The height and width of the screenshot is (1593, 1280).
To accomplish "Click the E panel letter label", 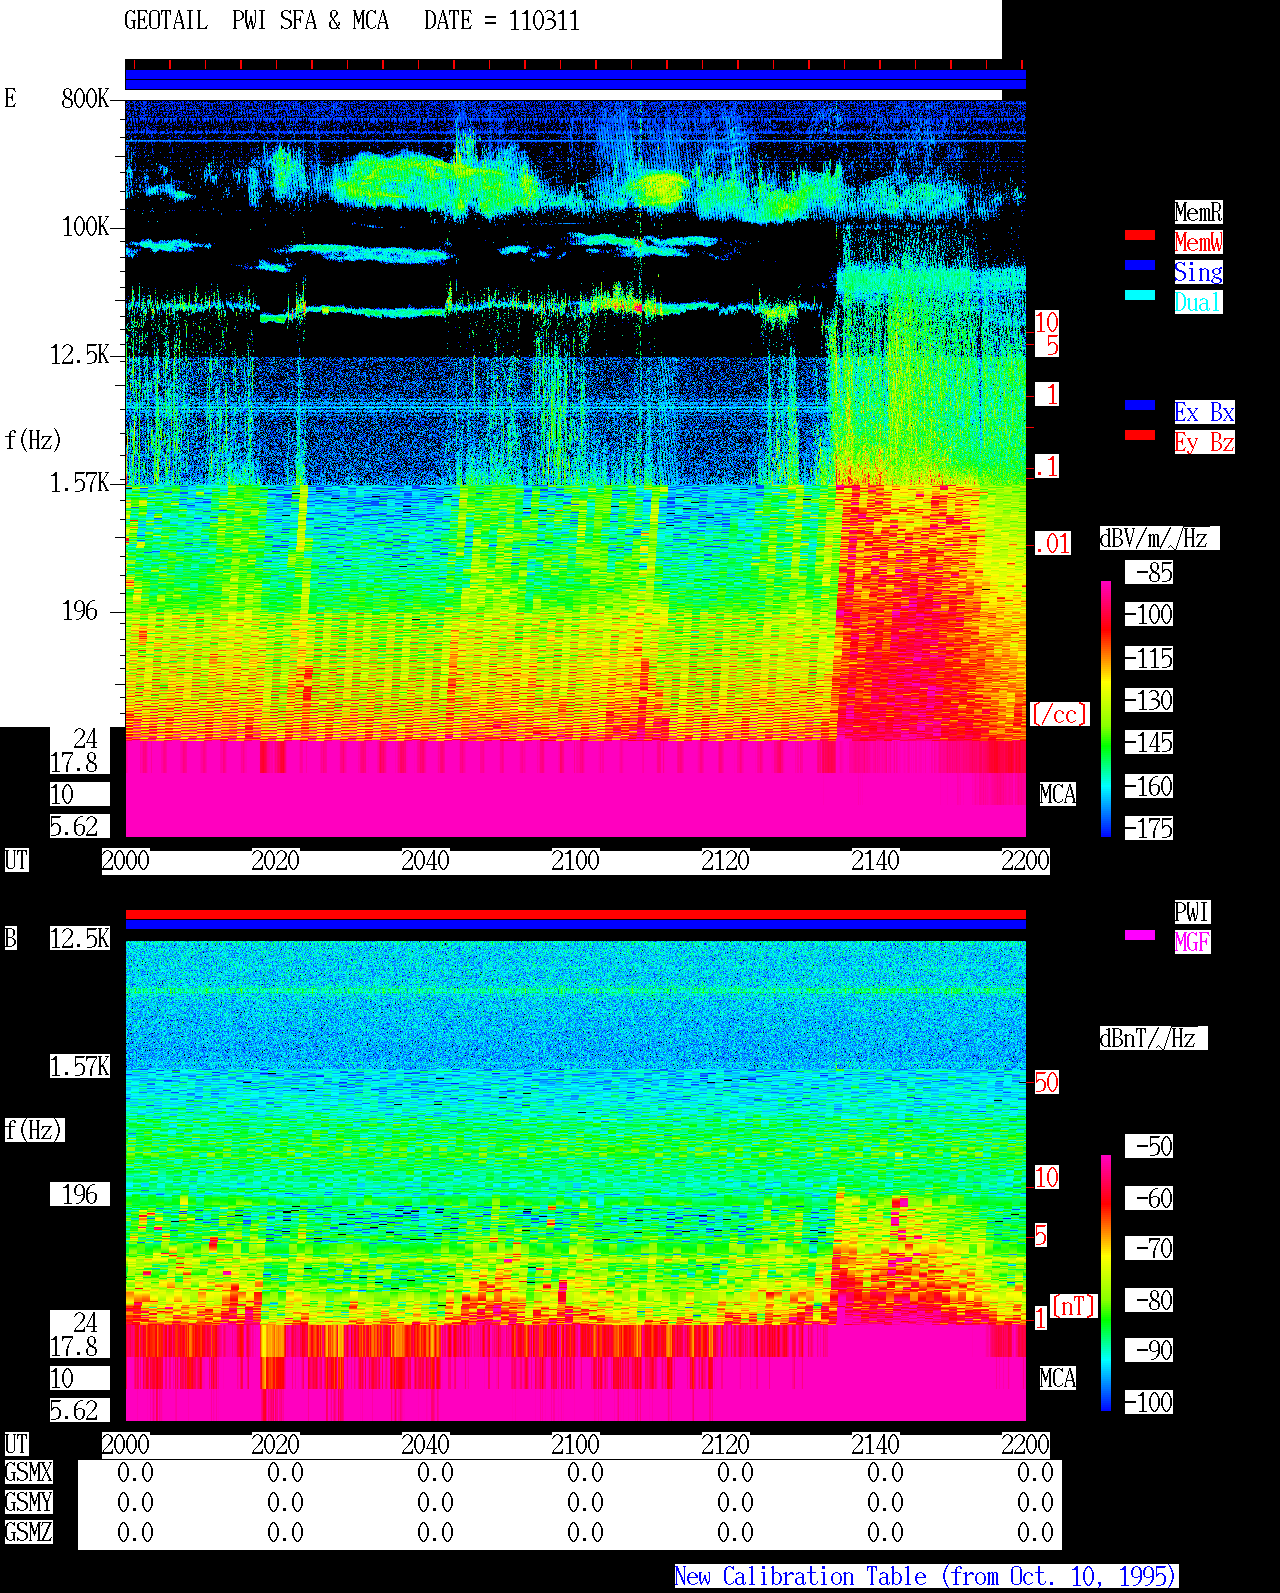I will 10,98.
